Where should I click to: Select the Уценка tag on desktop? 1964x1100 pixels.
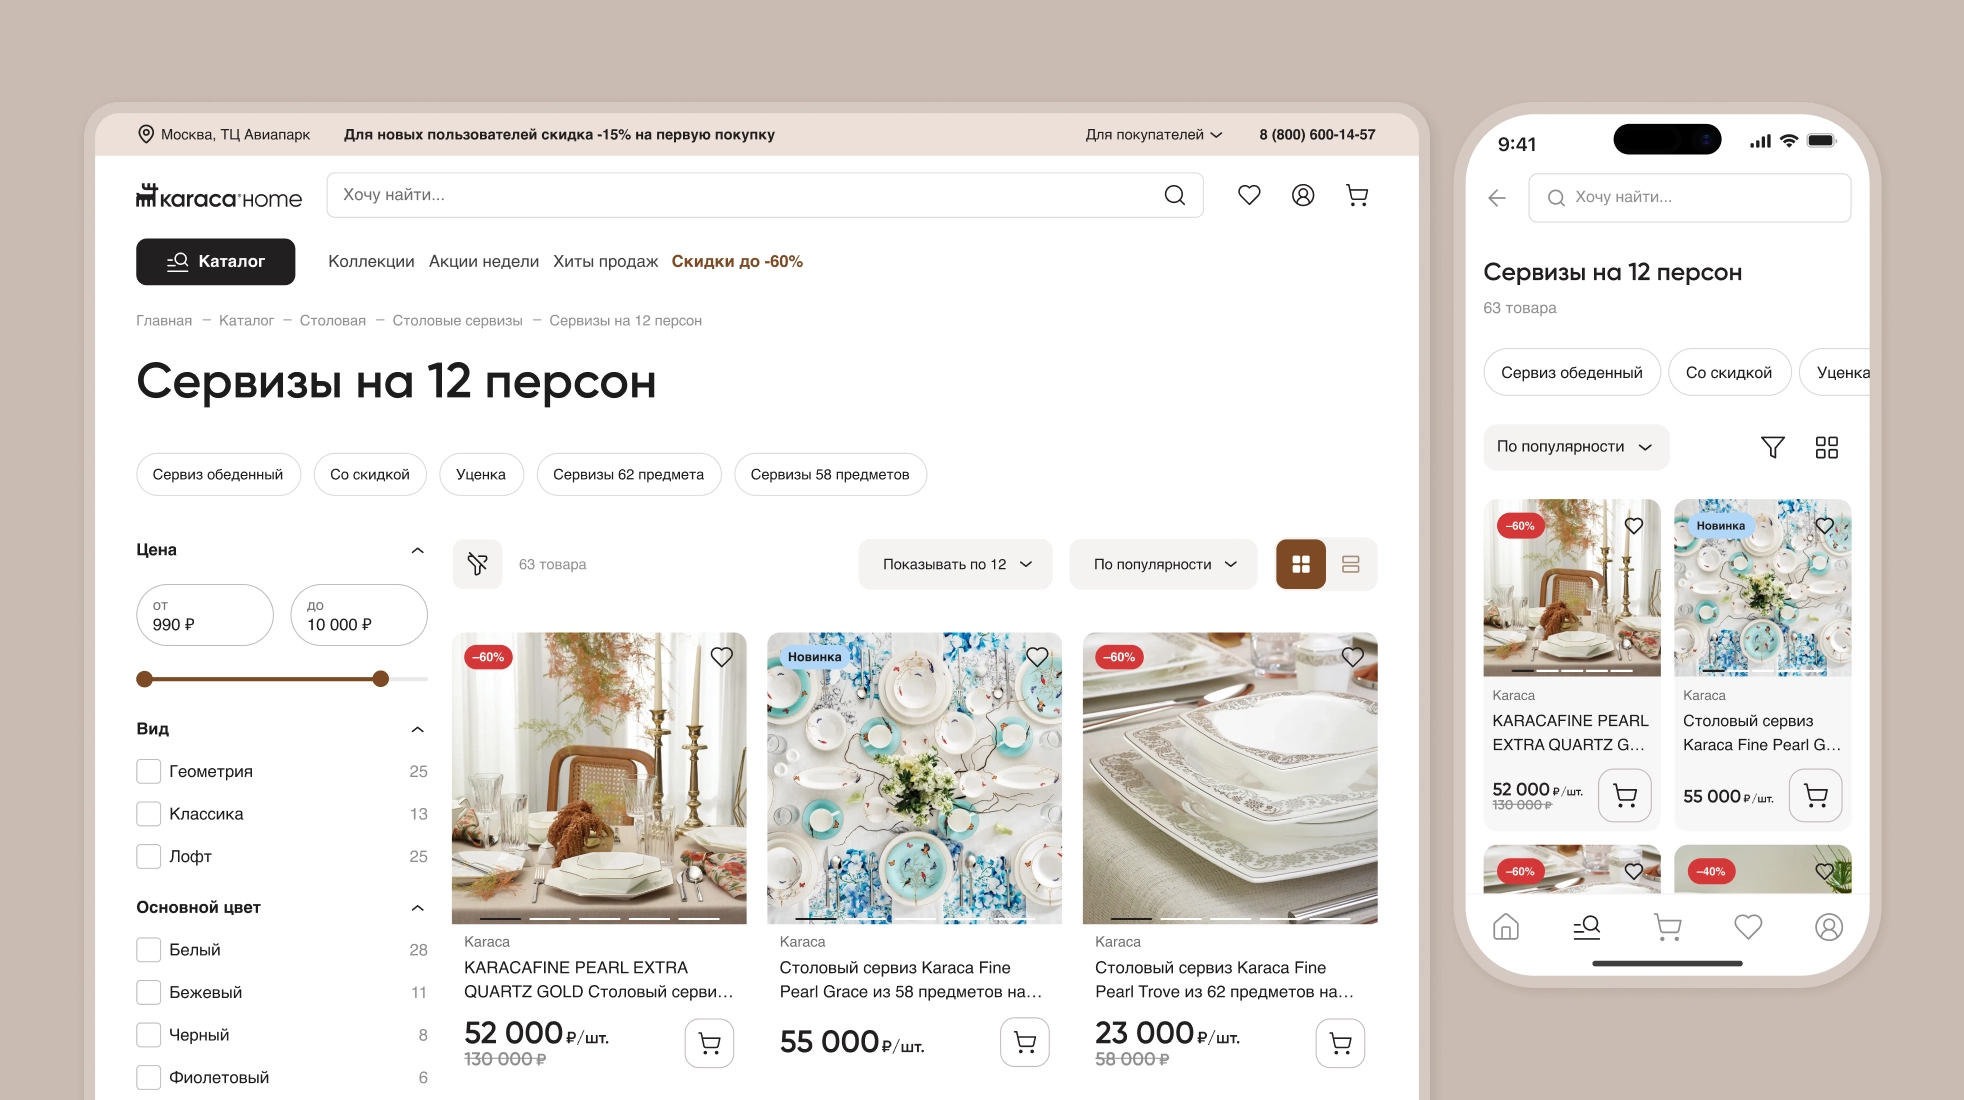[481, 474]
